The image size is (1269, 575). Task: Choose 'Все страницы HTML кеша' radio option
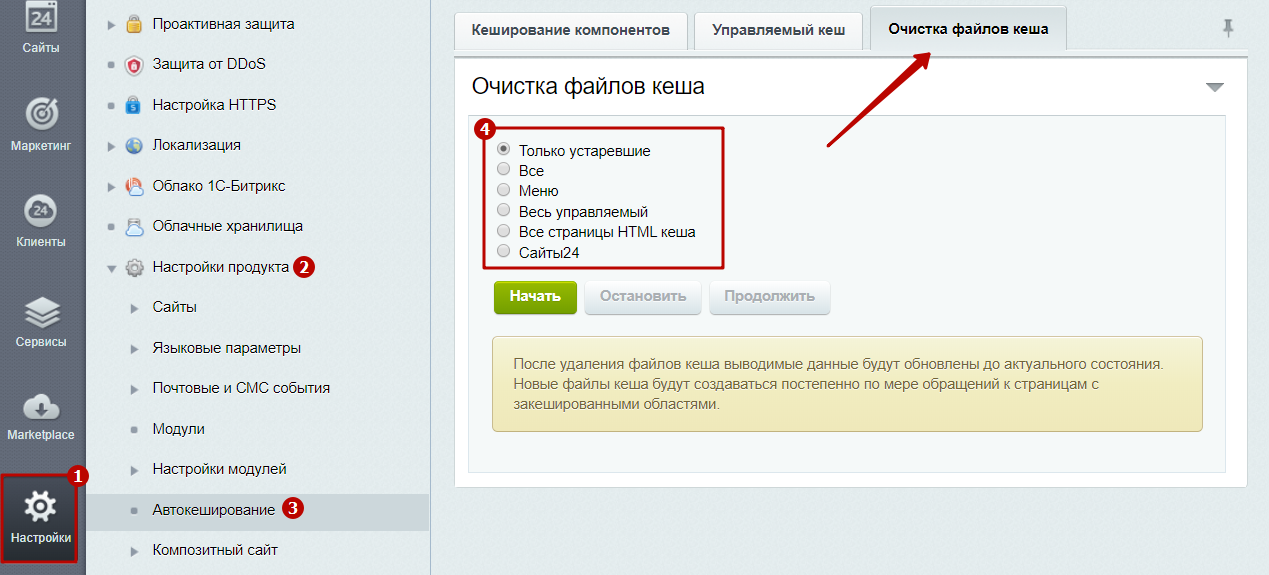(x=504, y=231)
